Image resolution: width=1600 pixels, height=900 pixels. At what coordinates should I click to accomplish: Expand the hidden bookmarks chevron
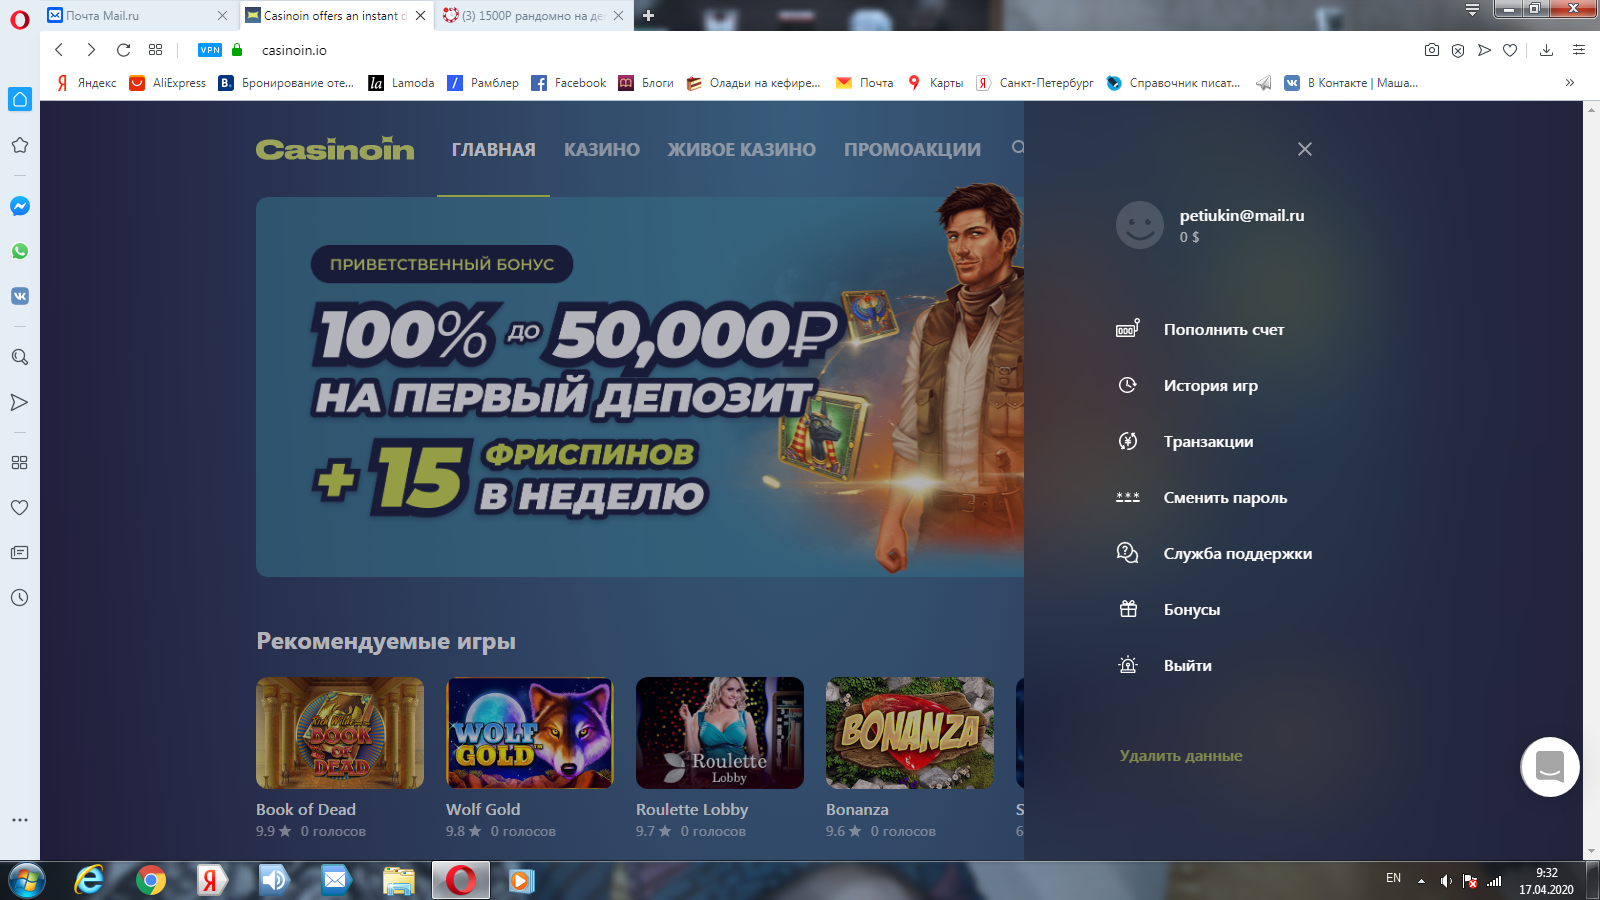[1570, 83]
